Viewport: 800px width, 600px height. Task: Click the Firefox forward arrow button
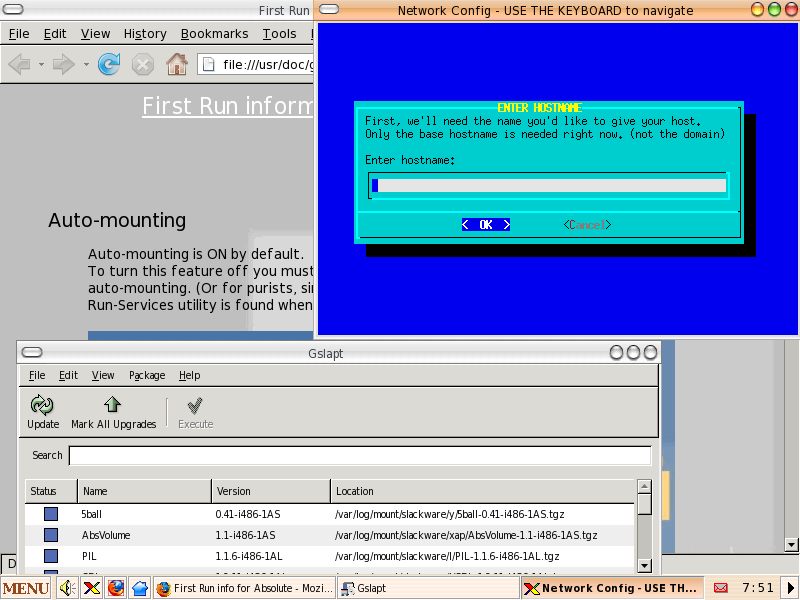tap(63, 64)
